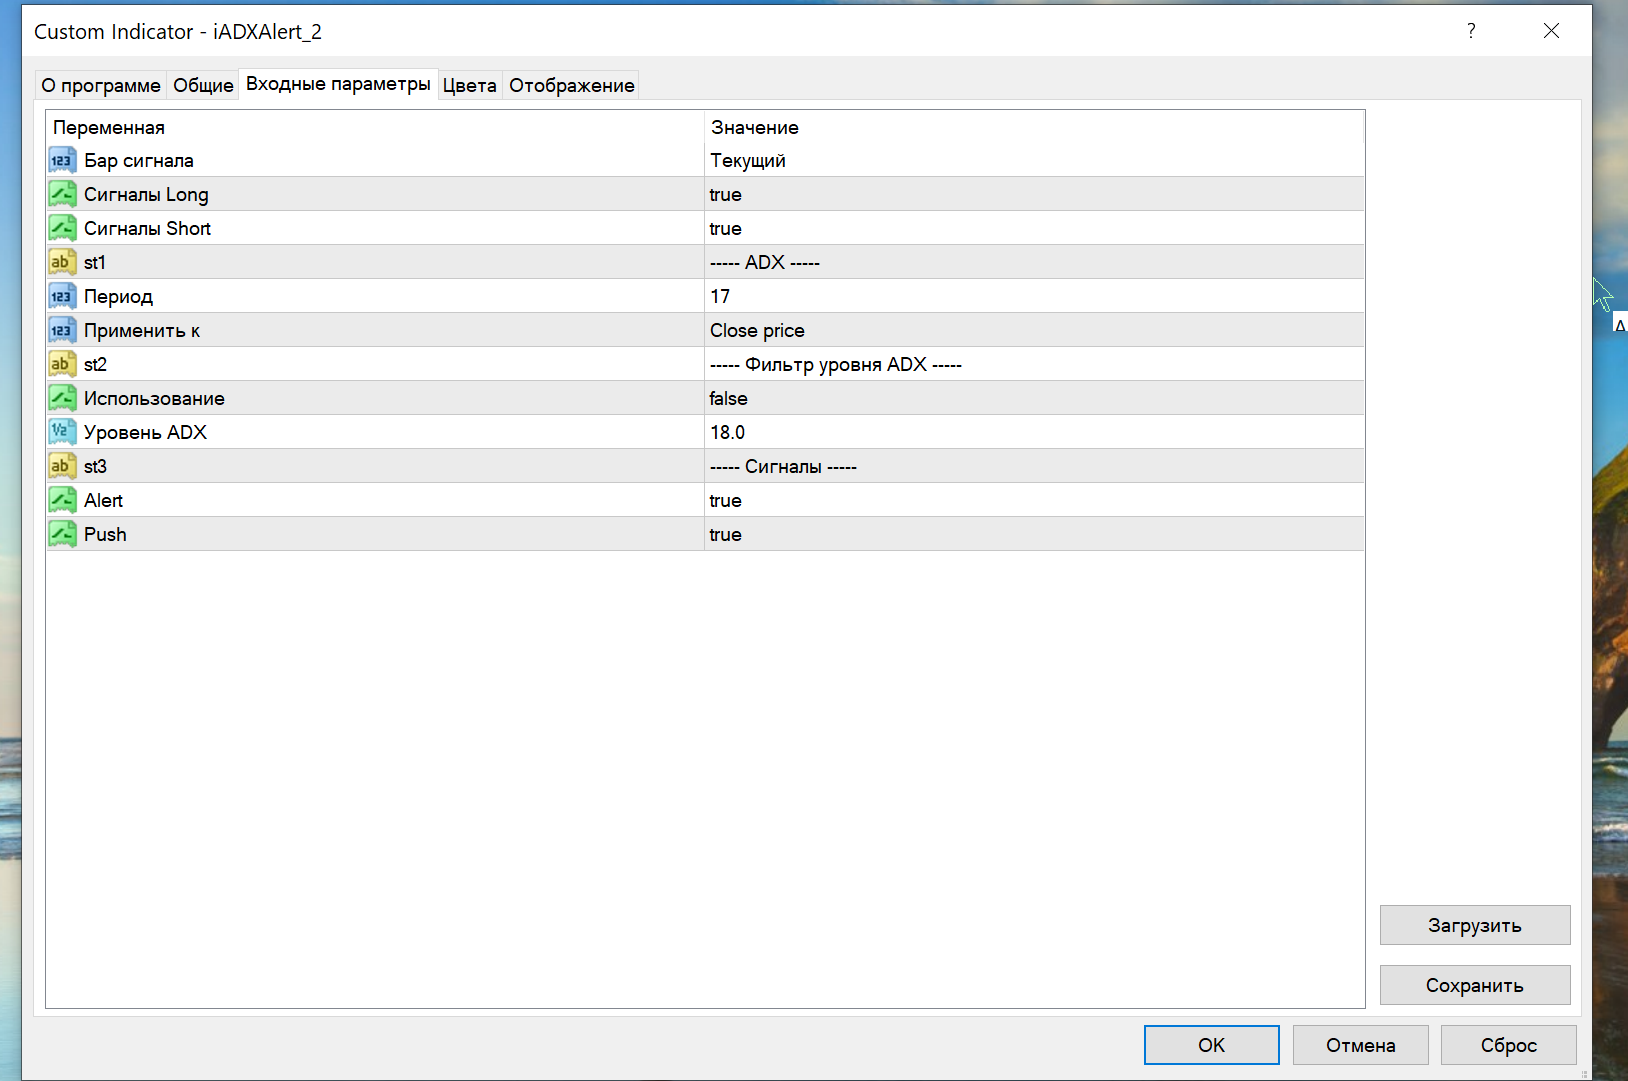Click the integer icon beside Период
The width and height of the screenshot is (1628, 1081).
62,297
